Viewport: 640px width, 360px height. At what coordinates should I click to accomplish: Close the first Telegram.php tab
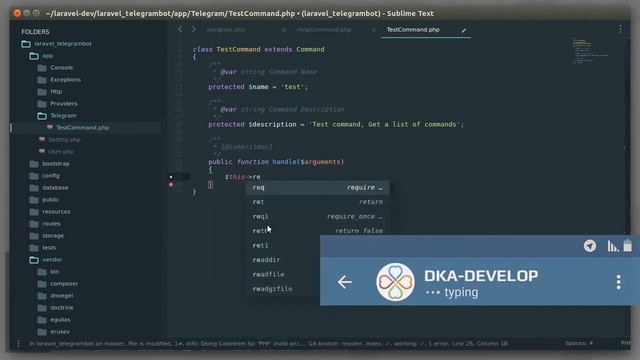[x=283, y=30]
